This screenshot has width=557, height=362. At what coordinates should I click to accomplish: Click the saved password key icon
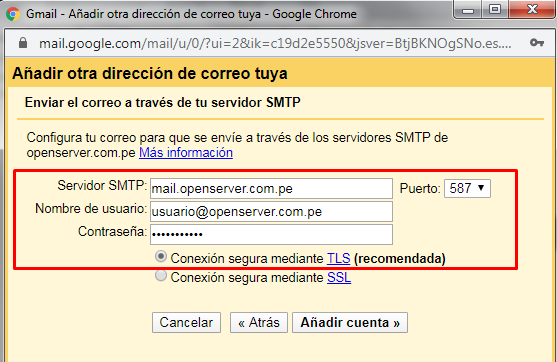click(x=537, y=43)
